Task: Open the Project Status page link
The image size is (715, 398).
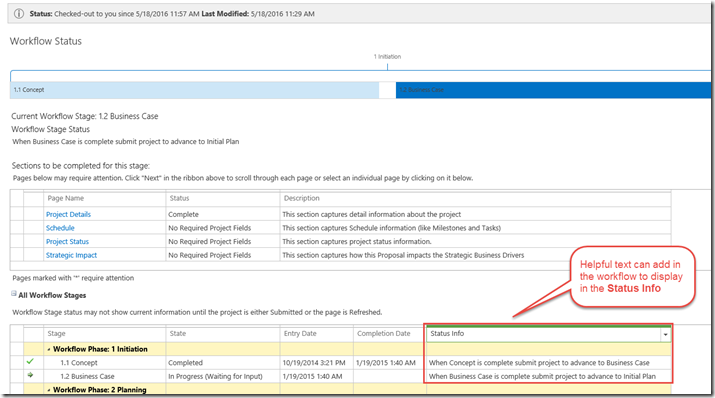Action: point(67,242)
